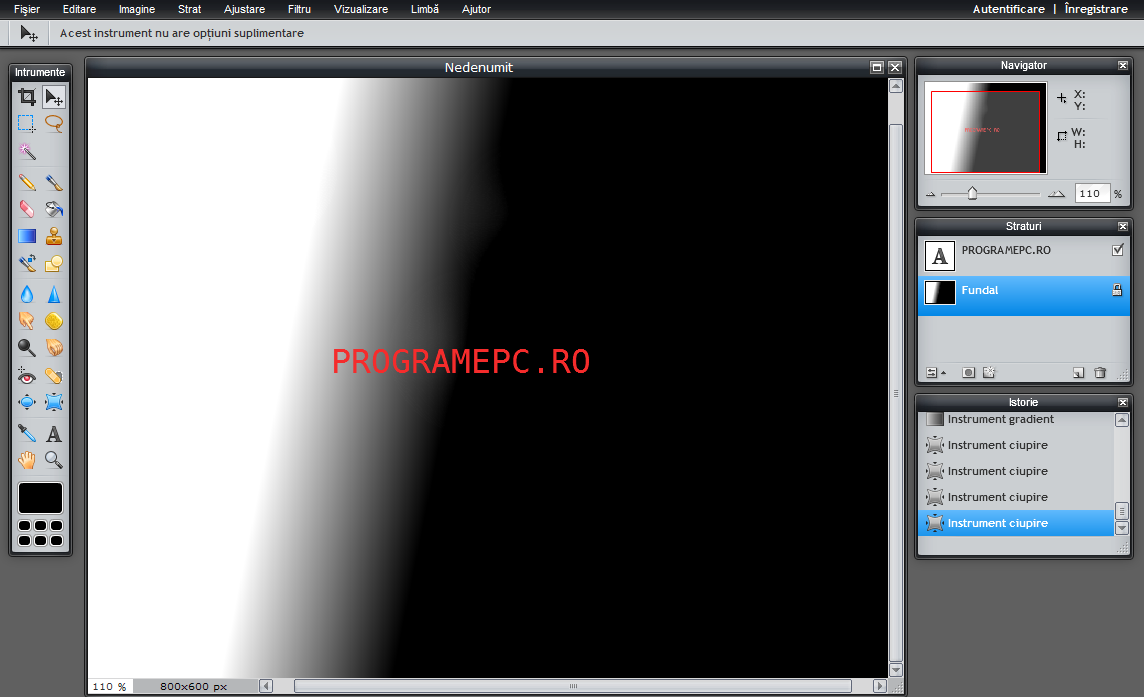Add a layer mask in Straturi
This screenshot has height=697, width=1144.
(968, 372)
